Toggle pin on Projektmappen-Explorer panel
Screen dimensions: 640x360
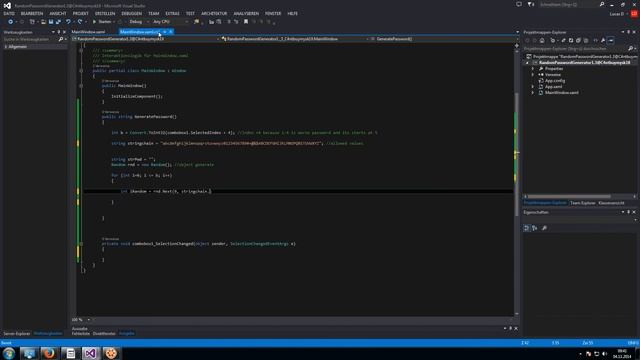tap(628, 32)
